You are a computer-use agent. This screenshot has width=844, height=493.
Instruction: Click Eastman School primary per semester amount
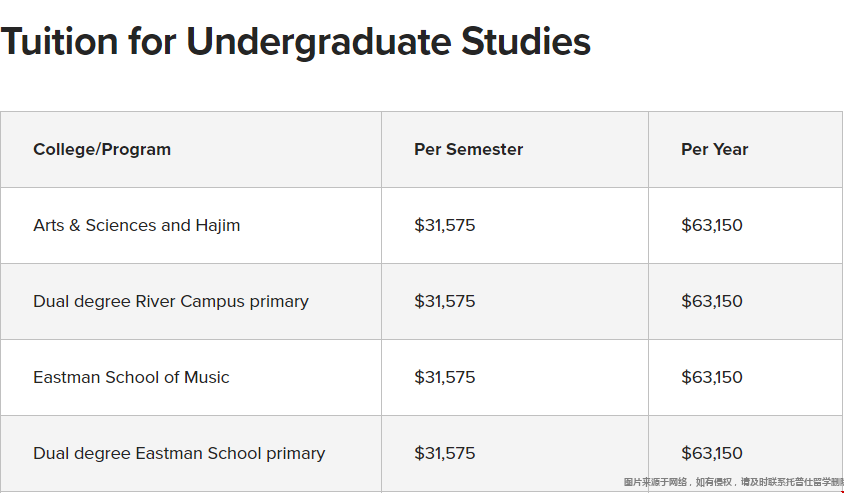click(x=445, y=453)
